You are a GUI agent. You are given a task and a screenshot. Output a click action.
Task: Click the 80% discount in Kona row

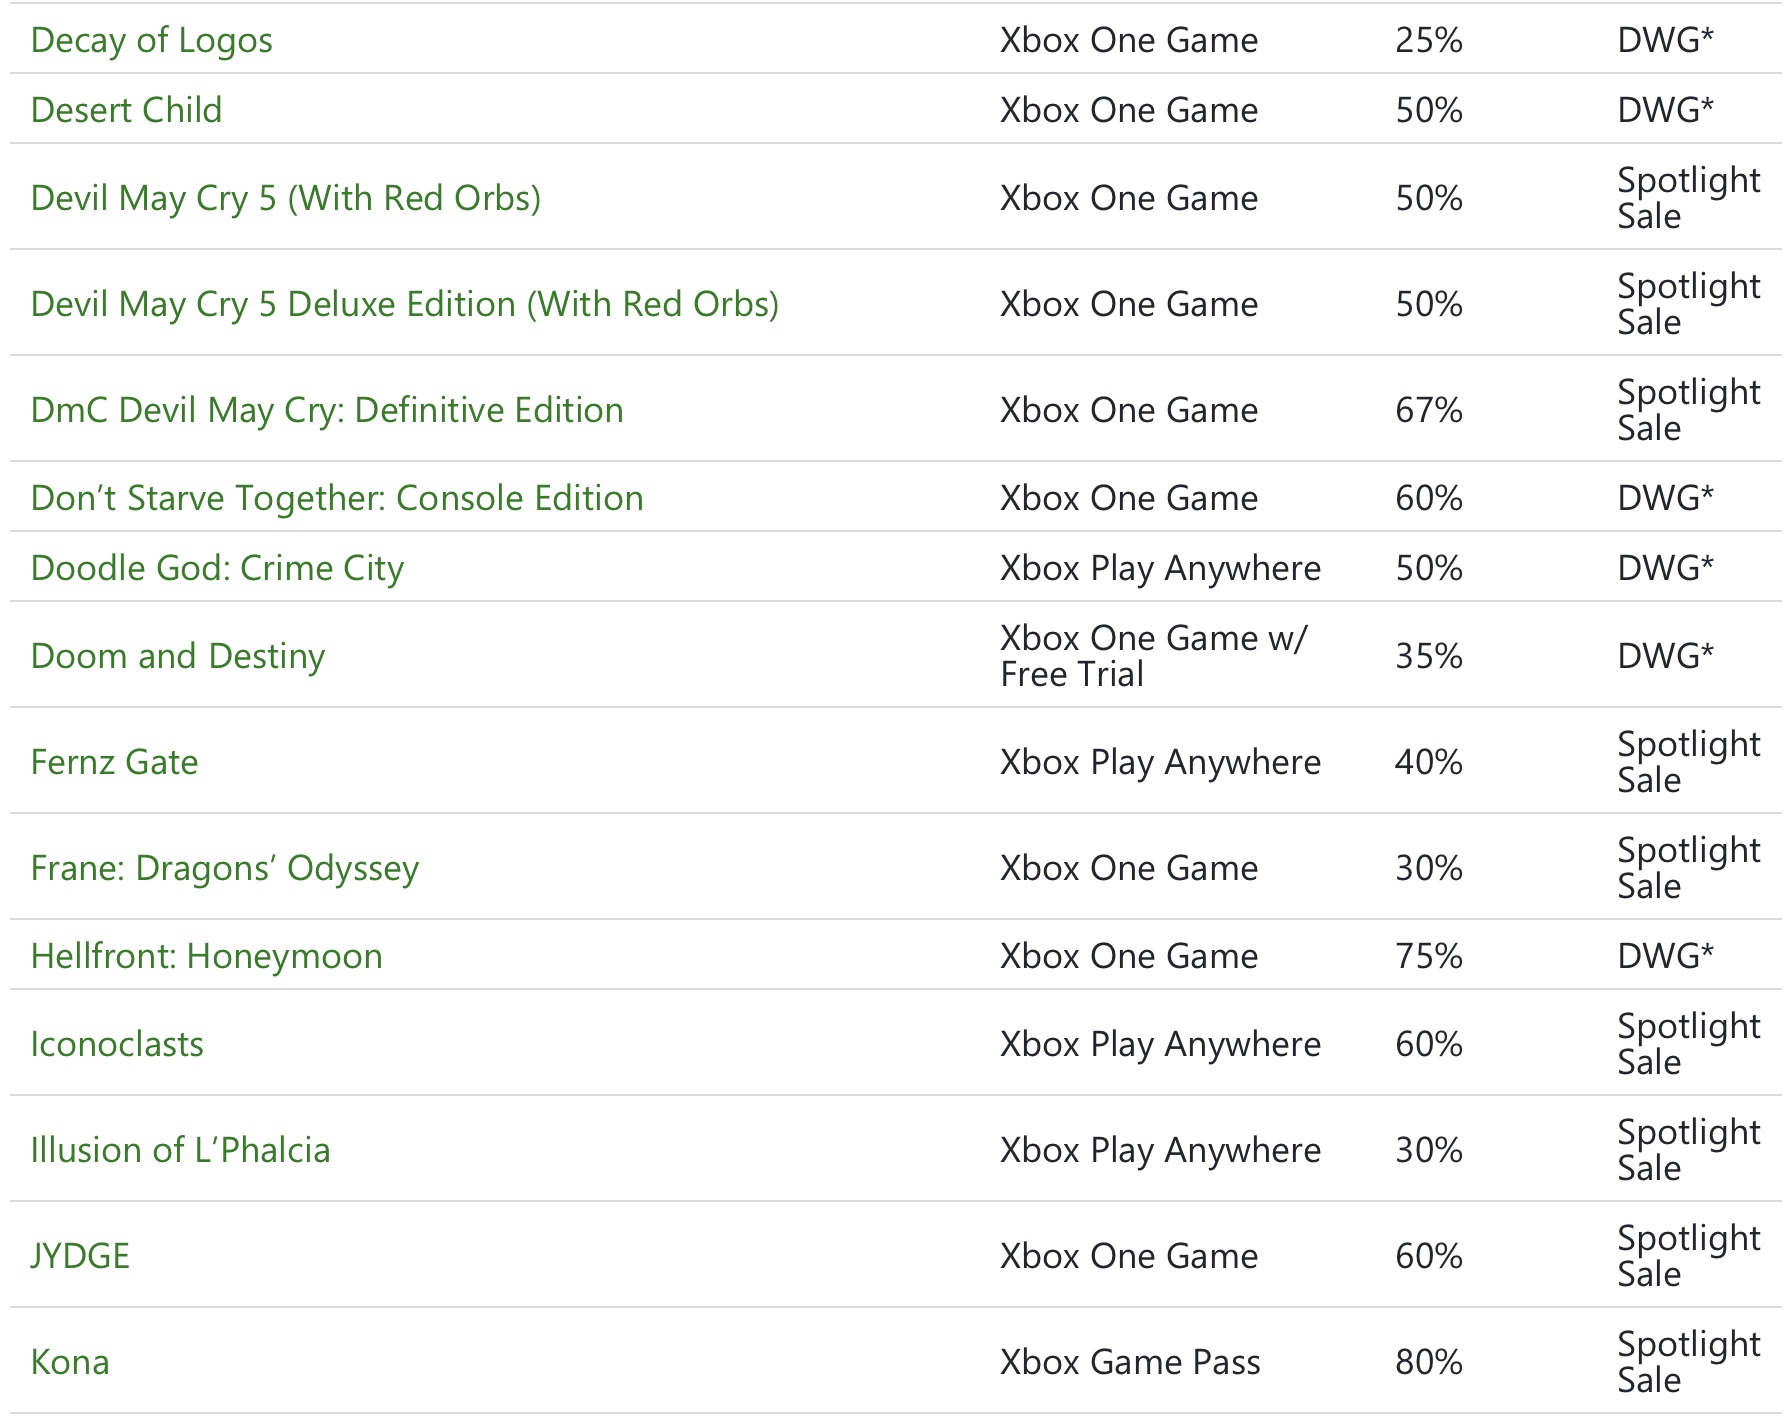[1428, 1362]
